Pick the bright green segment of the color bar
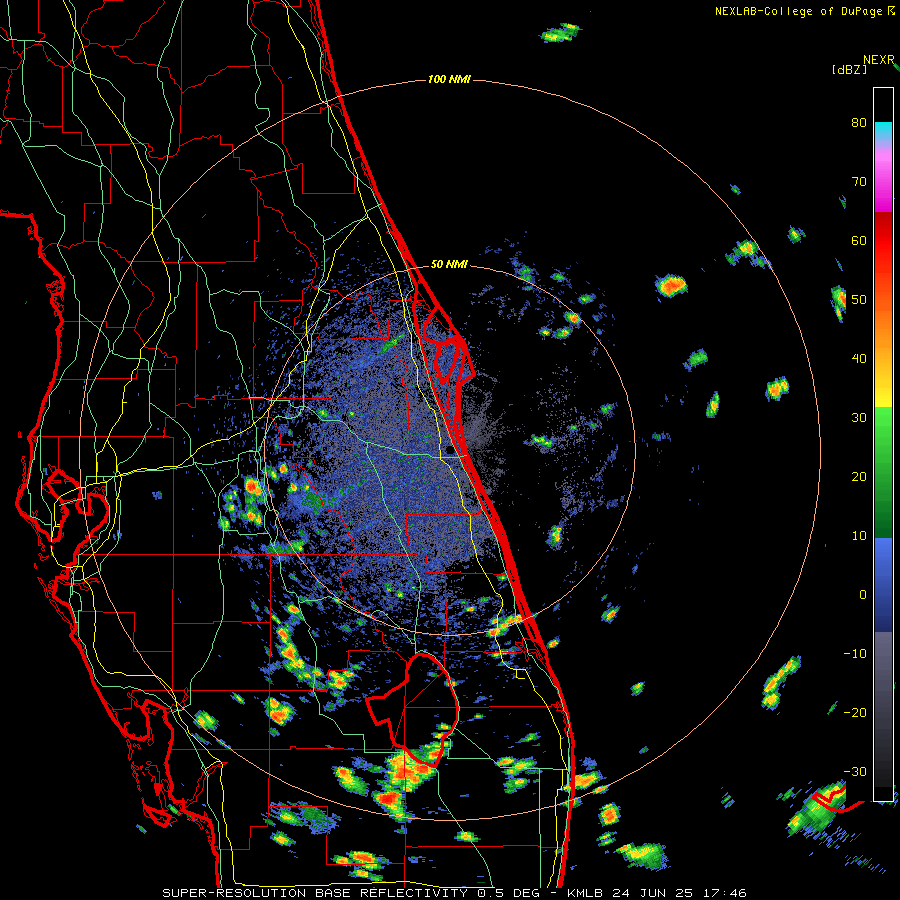Viewport: 900px width, 900px height. [x=883, y=428]
